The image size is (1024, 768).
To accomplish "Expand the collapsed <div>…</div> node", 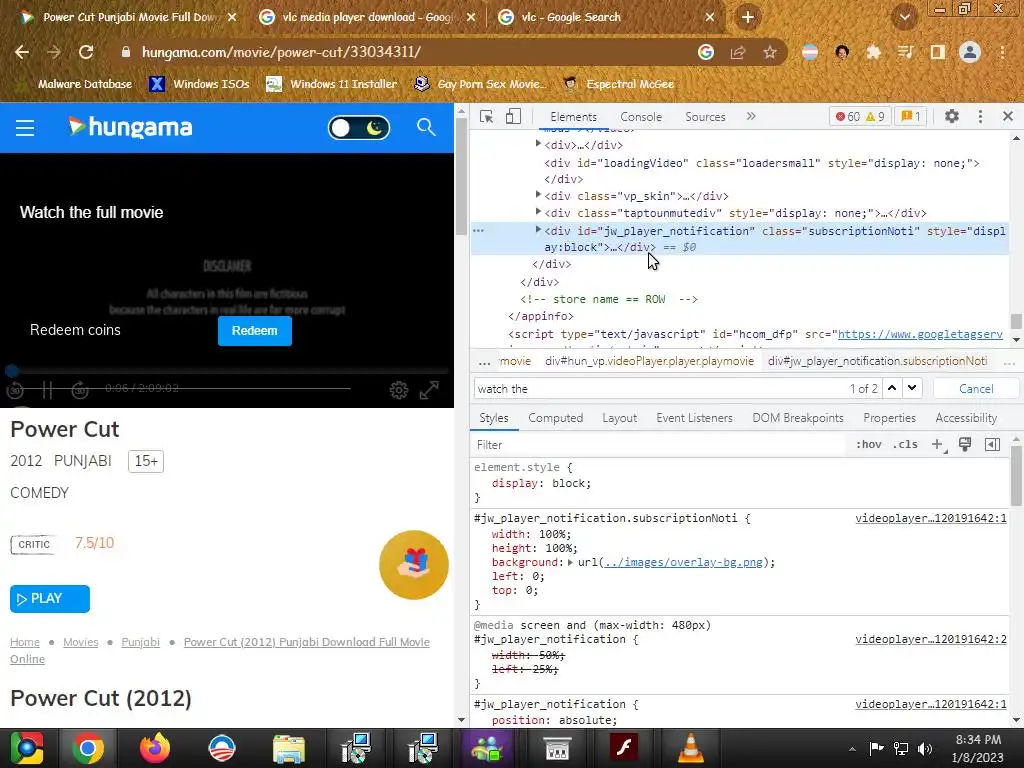I will [538, 144].
